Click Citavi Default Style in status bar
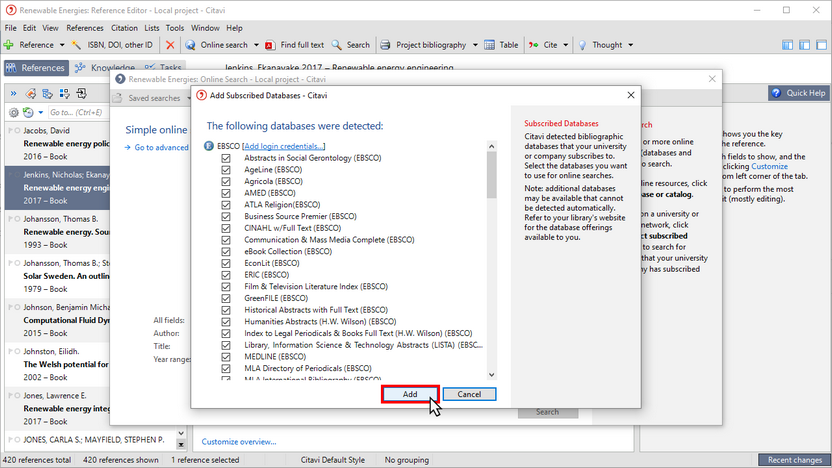The height and width of the screenshot is (468, 832). tap(333, 460)
